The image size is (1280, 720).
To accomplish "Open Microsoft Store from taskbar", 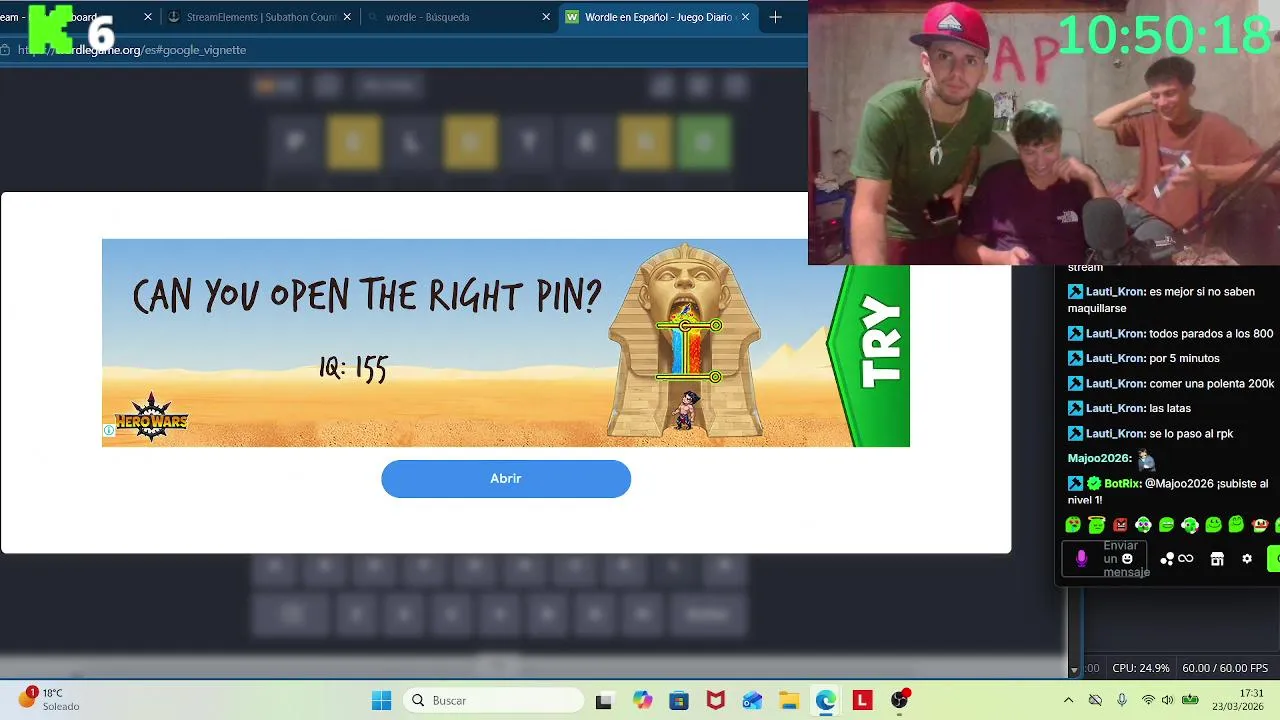I will tap(679, 701).
